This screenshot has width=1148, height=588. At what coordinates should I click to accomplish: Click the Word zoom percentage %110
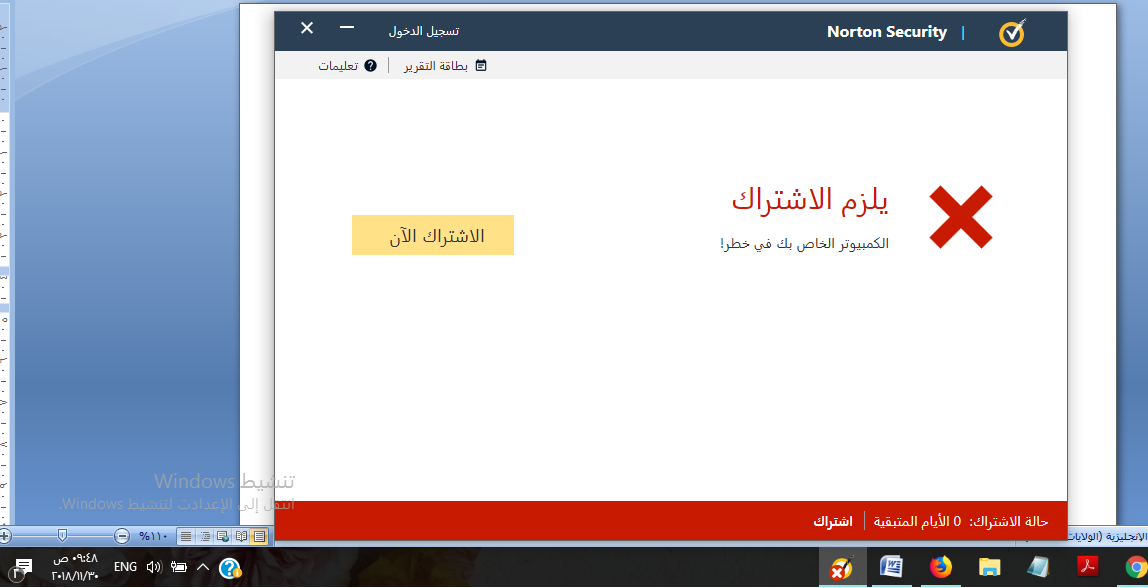(154, 536)
